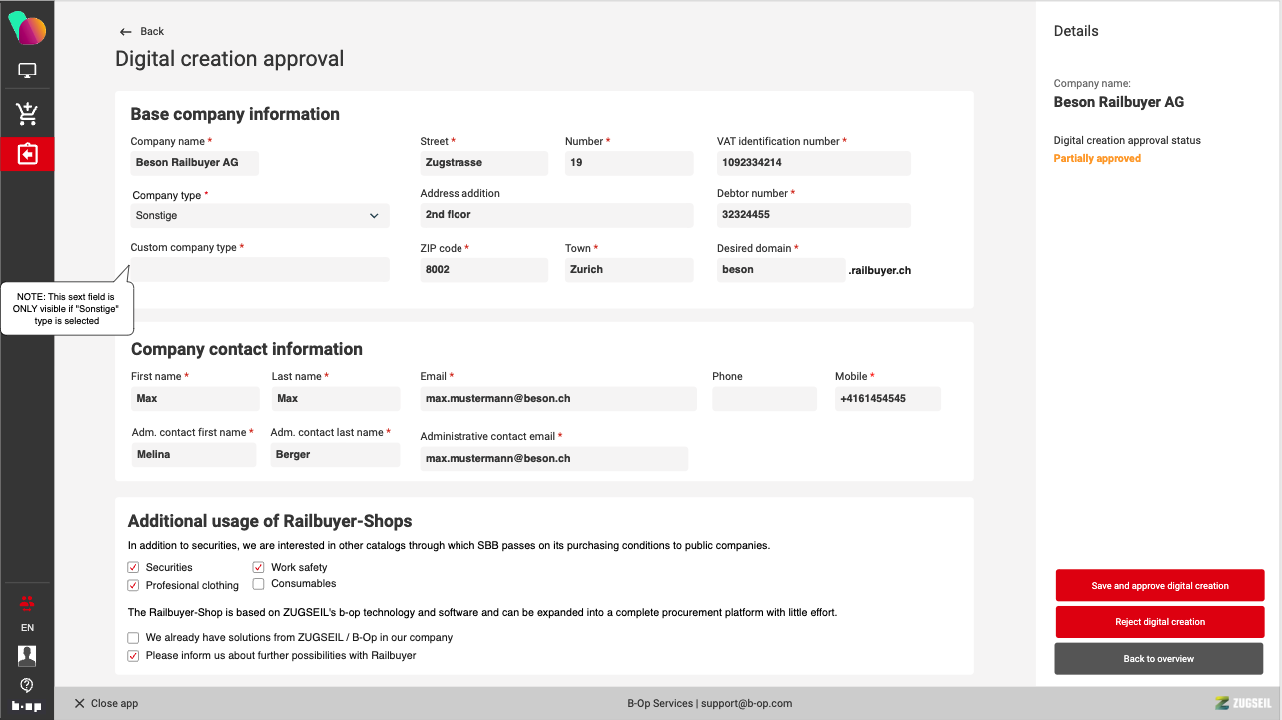Image resolution: width=1282 pixels, height=720 pixels.
Task: Click the b-op logo at sidebar bottom
Action: (x=27, y=706)
